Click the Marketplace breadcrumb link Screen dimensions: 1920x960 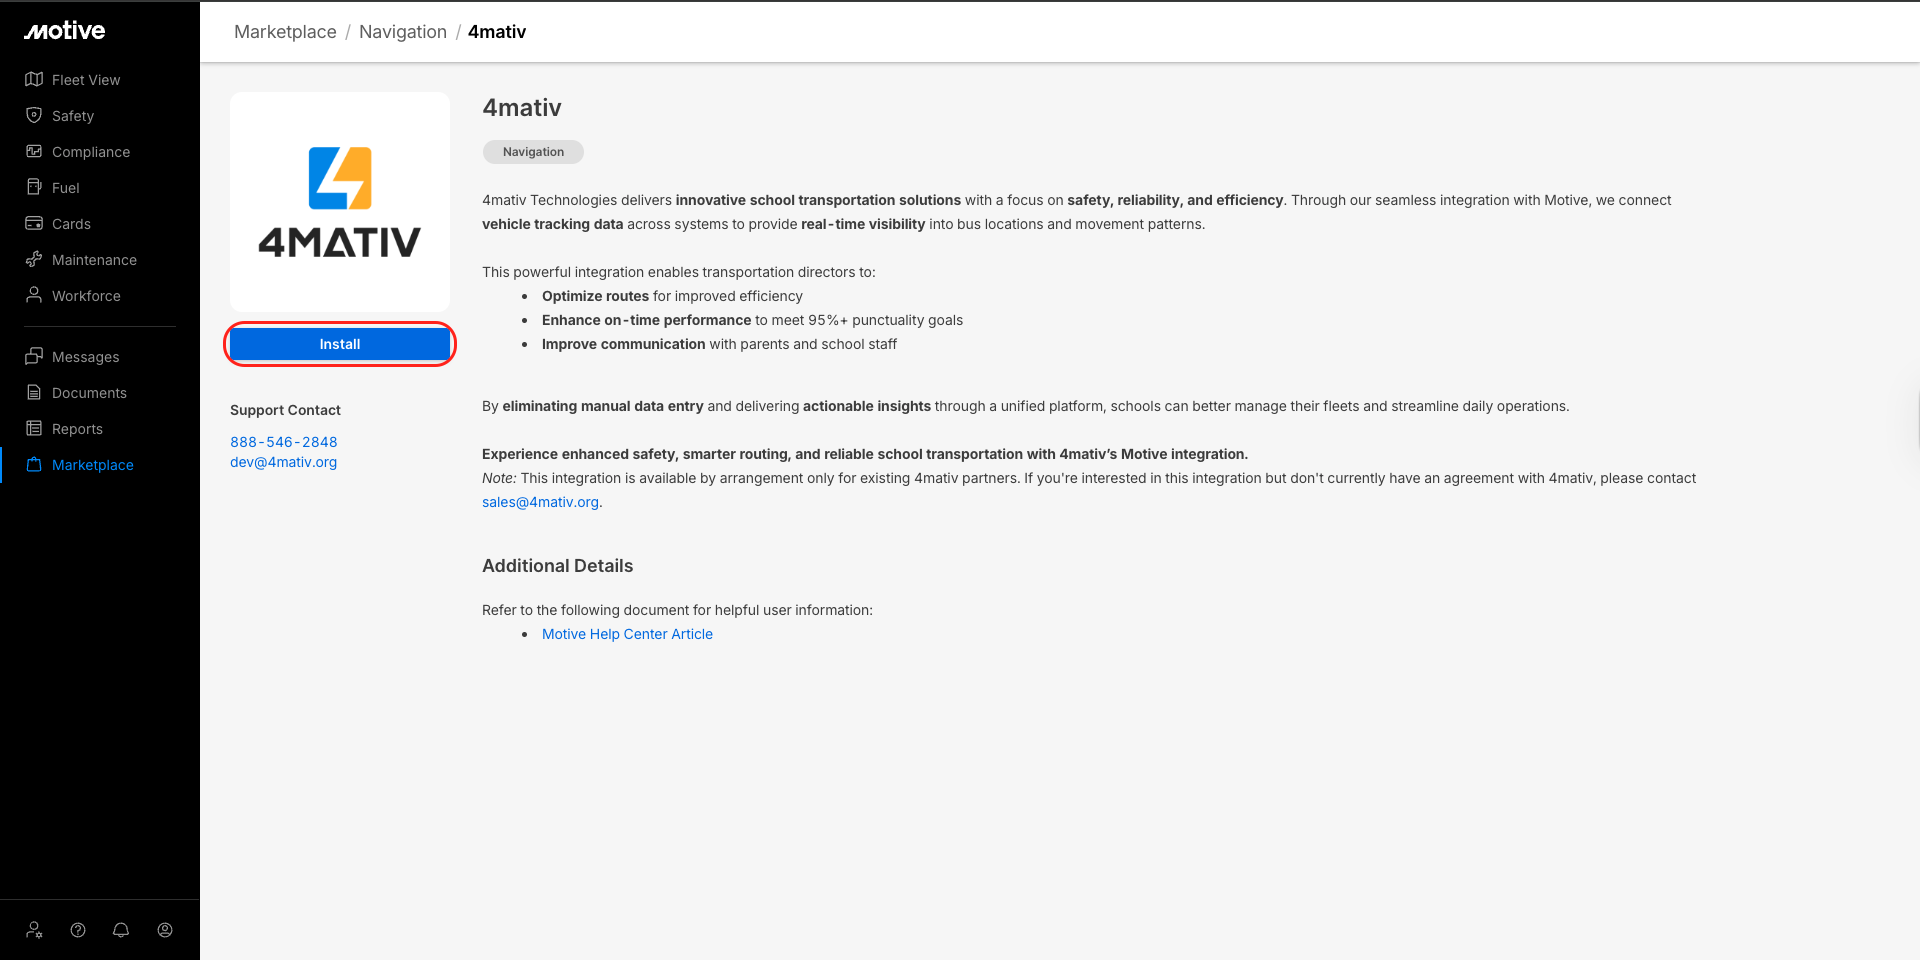[x=285, y=32]
